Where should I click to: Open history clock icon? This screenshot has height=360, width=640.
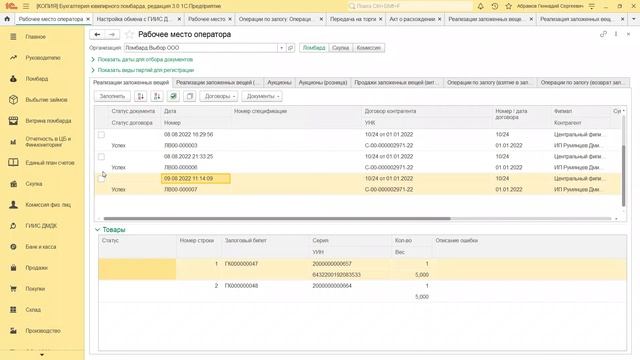coord(494,6)
